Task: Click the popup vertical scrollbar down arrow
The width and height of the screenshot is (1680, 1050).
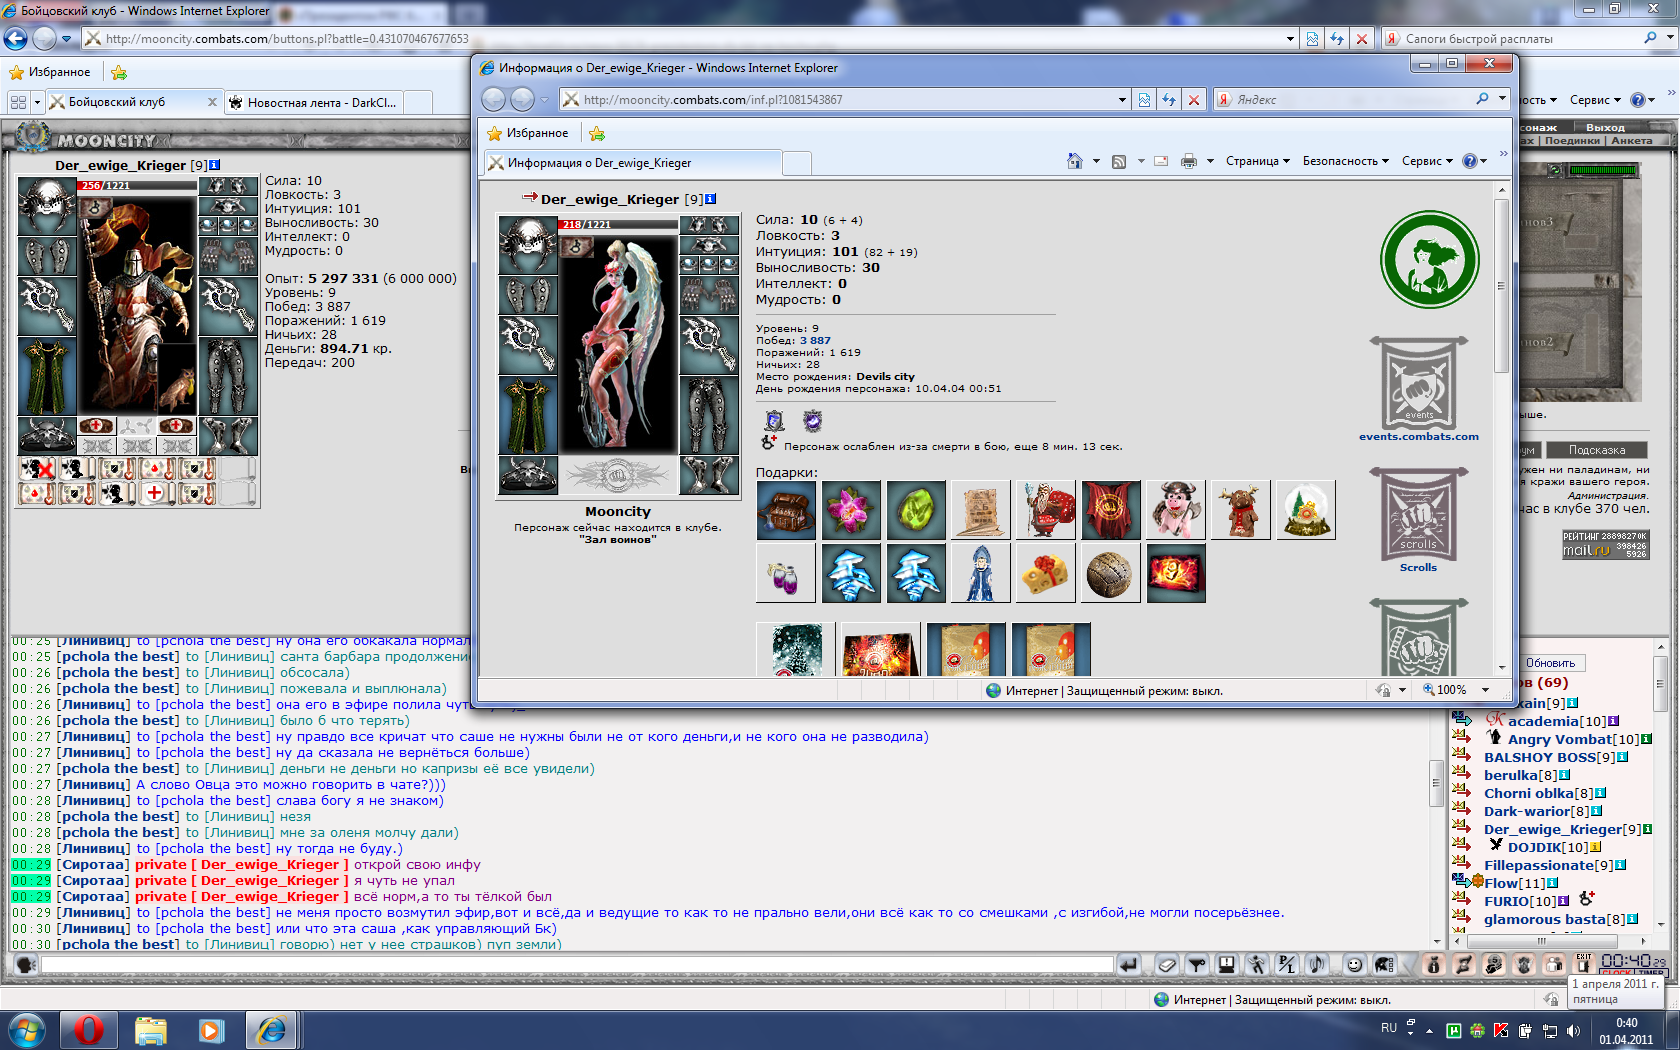Action: [1502, 667]
